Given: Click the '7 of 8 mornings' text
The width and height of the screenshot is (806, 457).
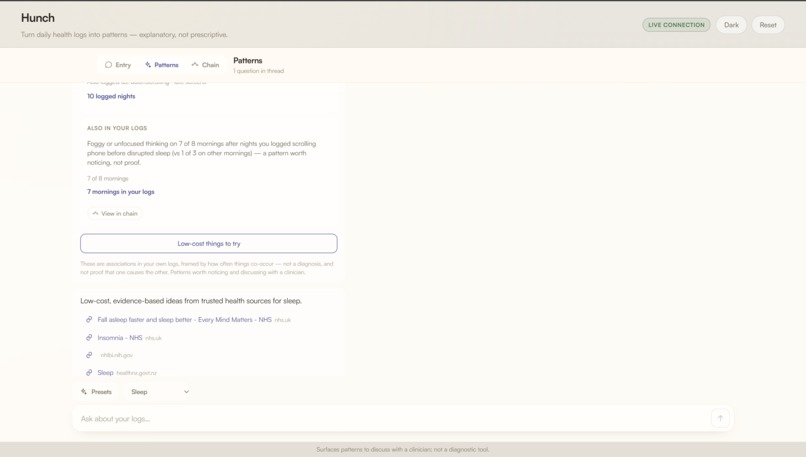Looking at the screenshot, I should pyautogui.click(x=107, y=178).
